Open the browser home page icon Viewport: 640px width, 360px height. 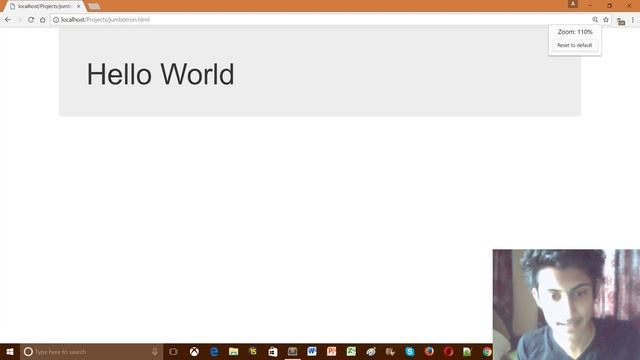pos(42,20)
